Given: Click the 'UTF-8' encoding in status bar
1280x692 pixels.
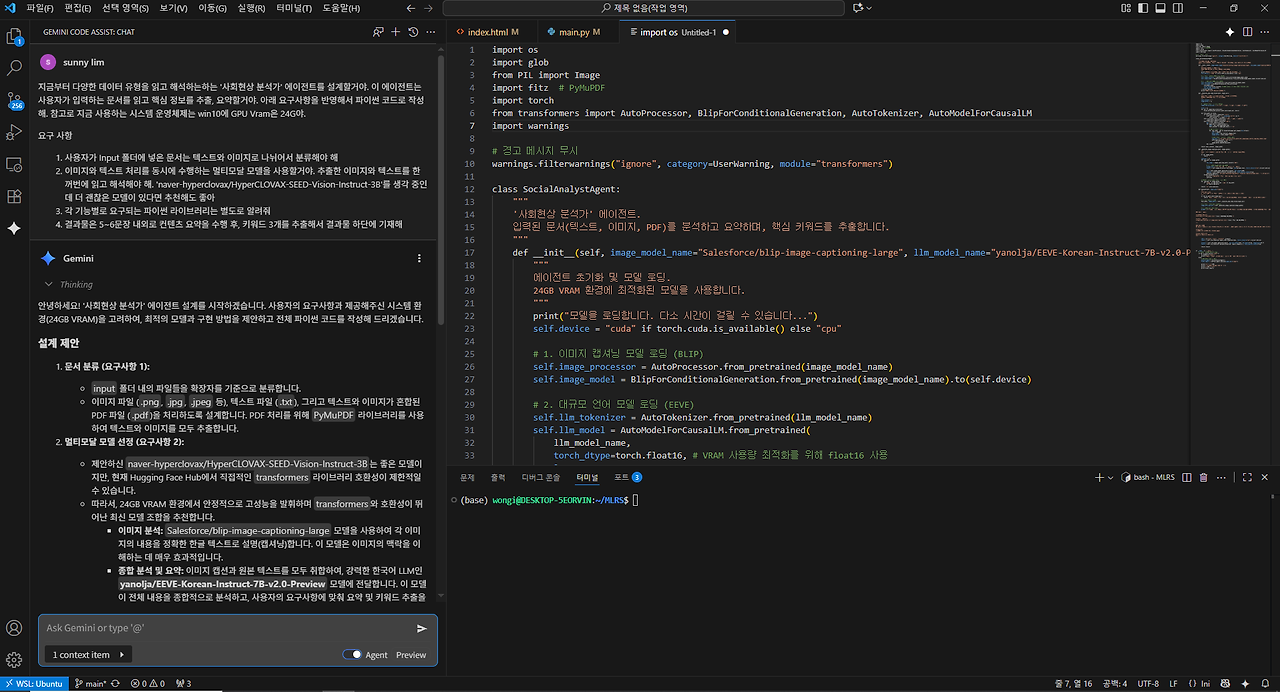Looking at the screenshot, I should (x=1147, y=684).
